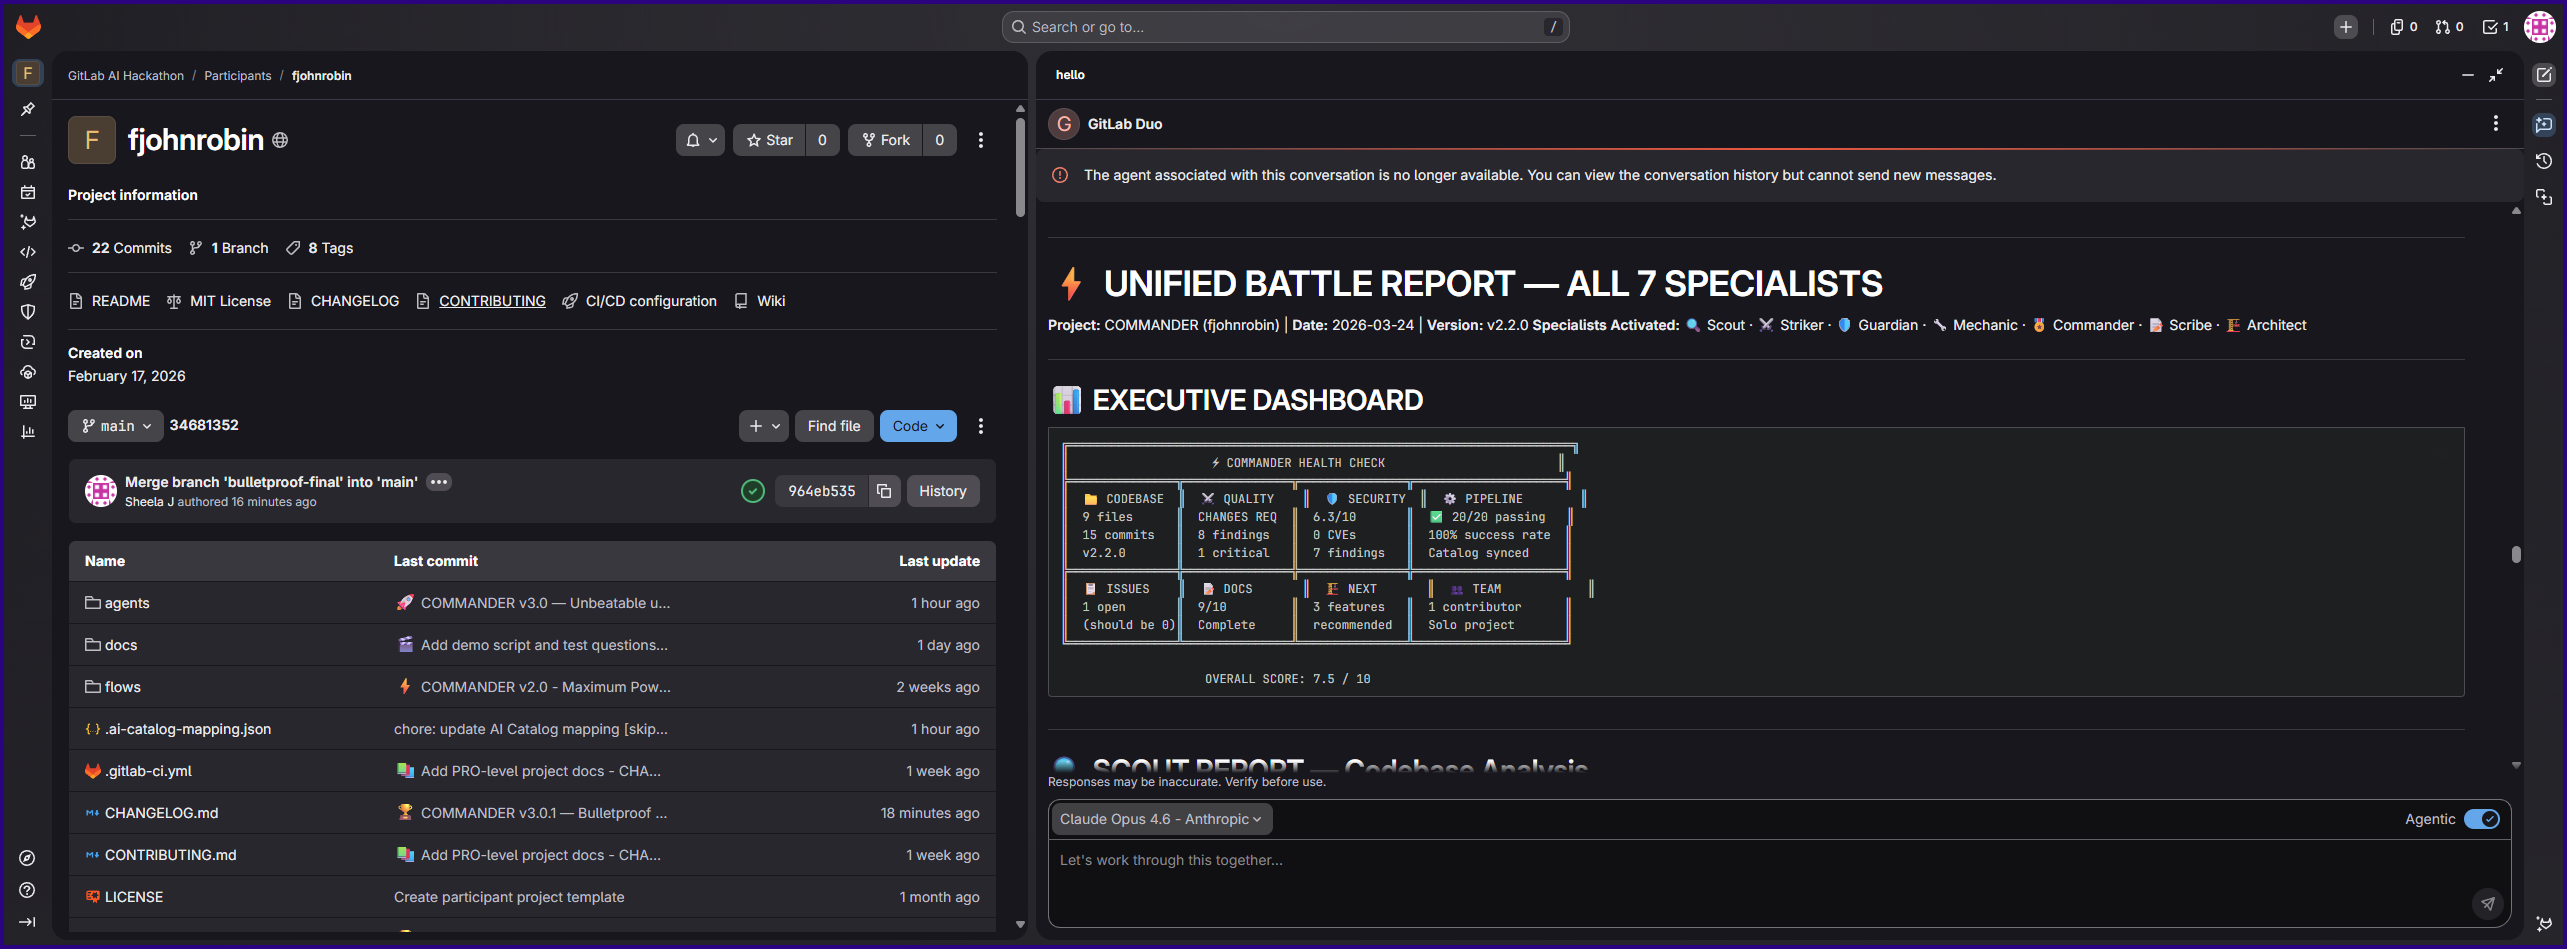The image size is (2567, 949).
Task: Open CI/CD configuration link
Action: (x=640, y=301)
